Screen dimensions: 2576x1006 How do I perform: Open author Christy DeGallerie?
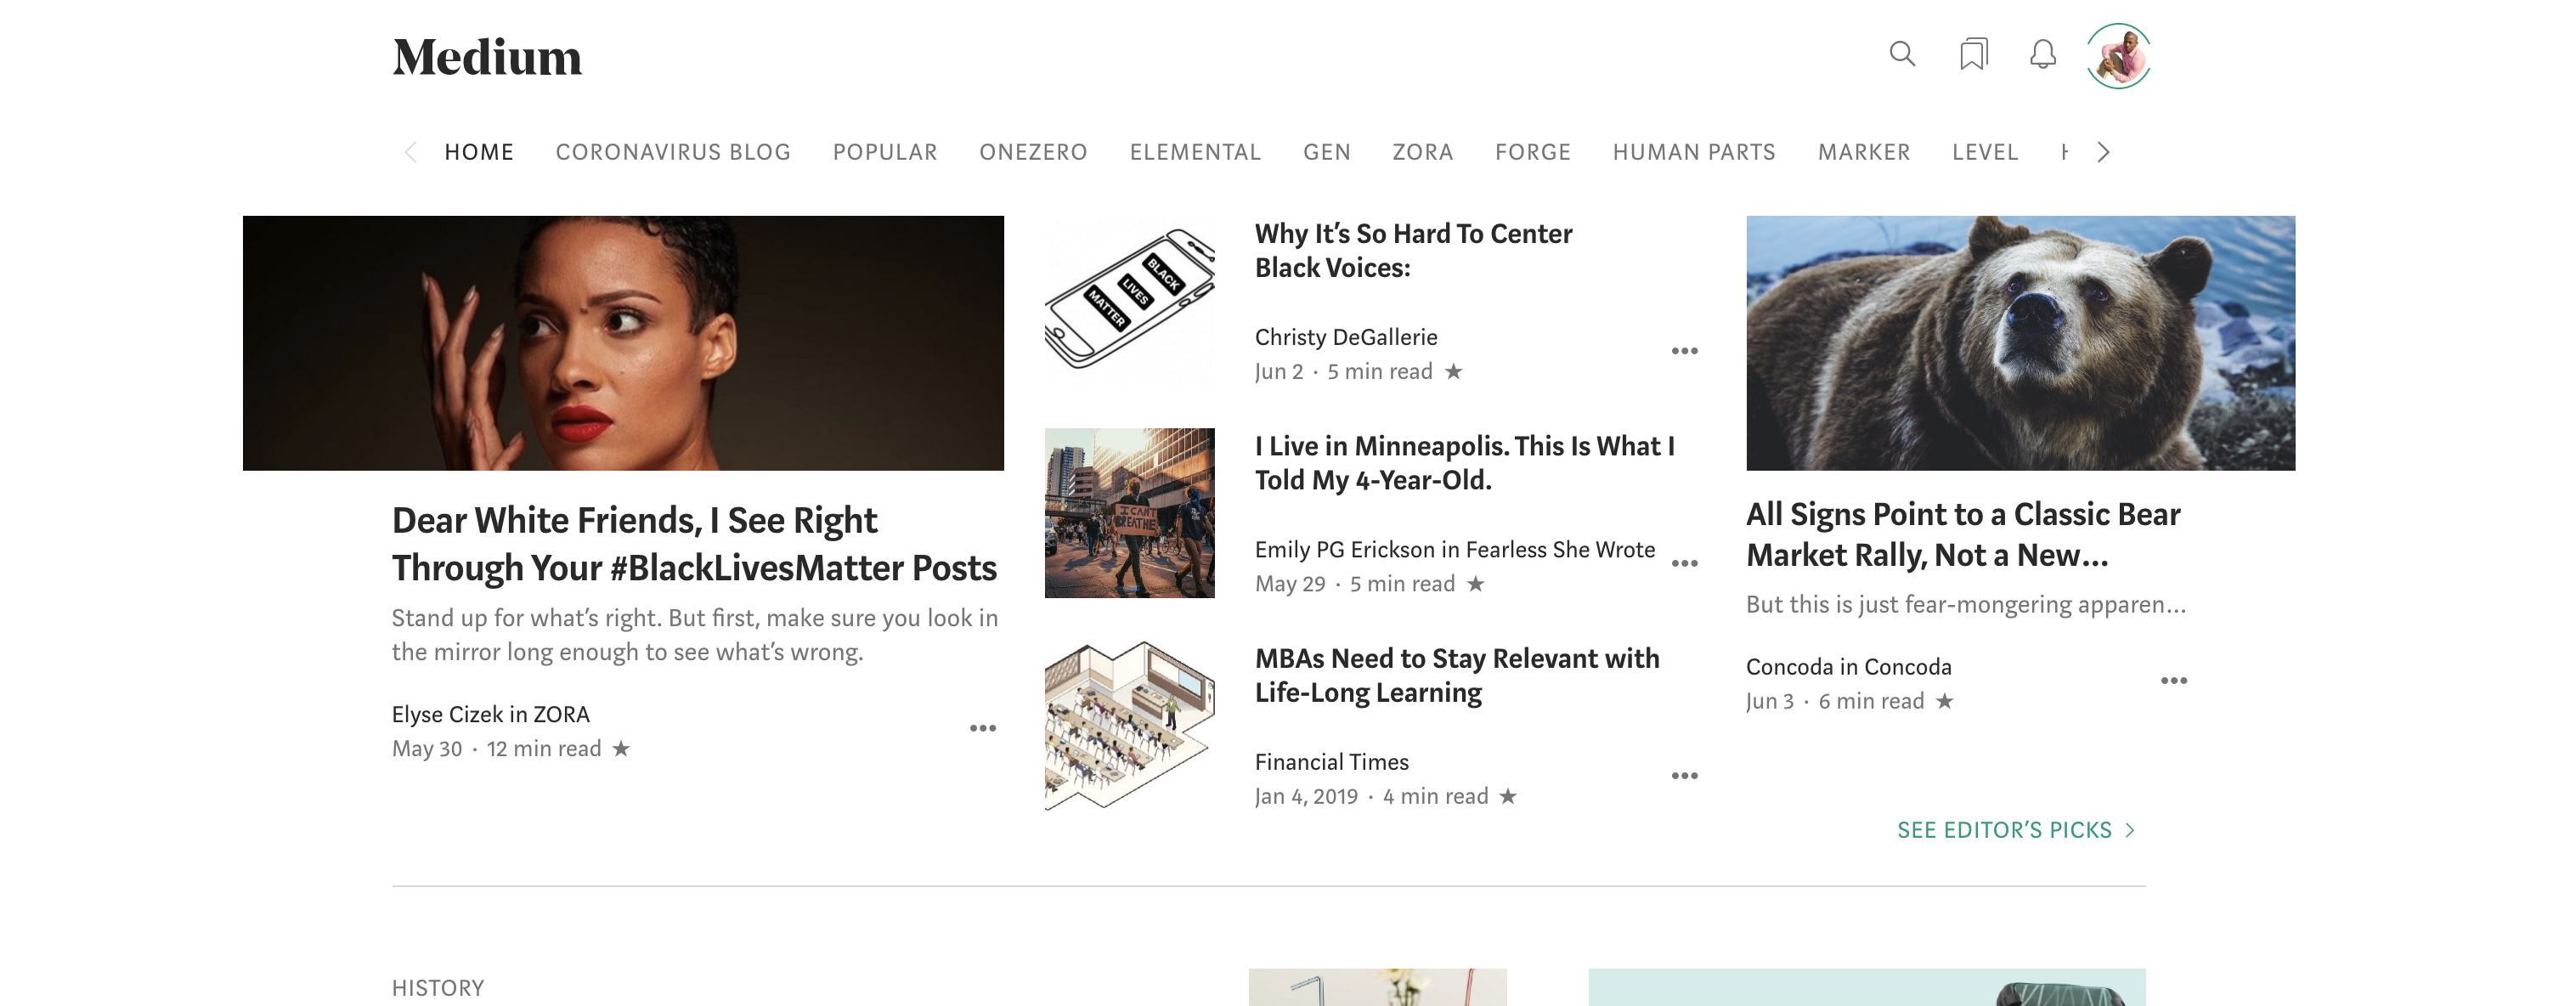coord(1346,337)
